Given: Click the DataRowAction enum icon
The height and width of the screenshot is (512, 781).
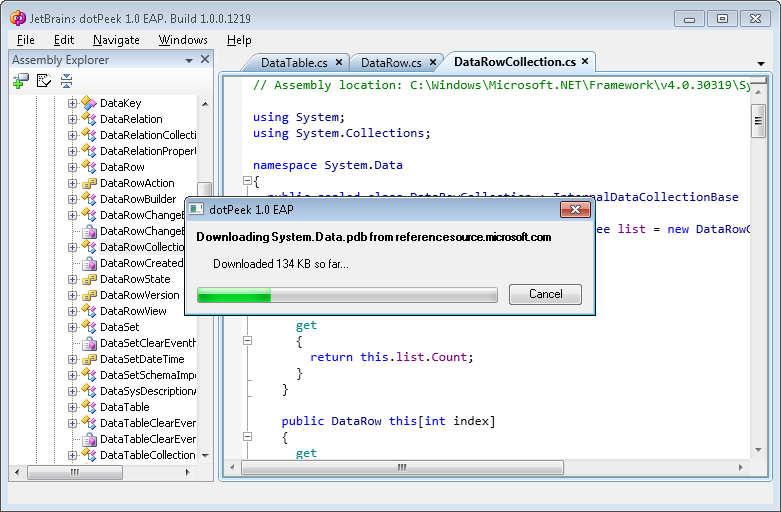Looking at the screenshot, I should tap(89, 183).
